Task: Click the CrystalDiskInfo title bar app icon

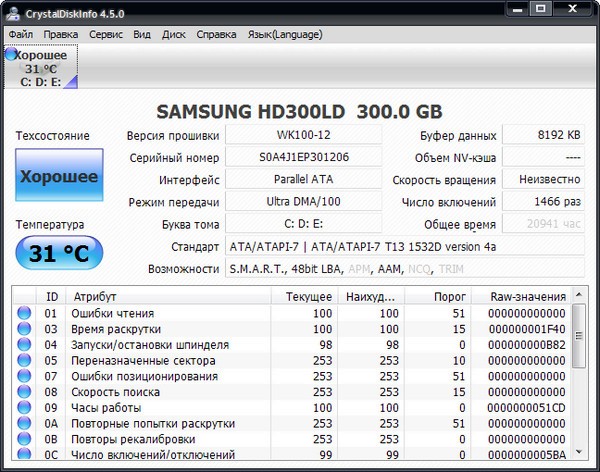Action: 13,13
